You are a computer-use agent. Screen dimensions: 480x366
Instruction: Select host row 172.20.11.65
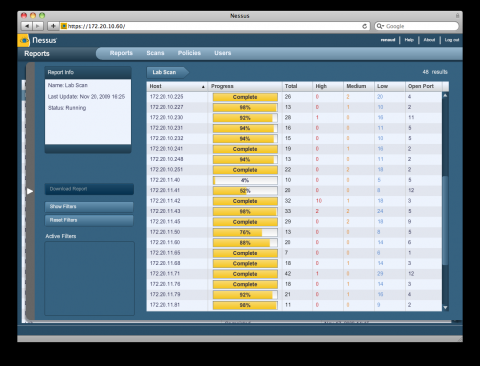294,253
